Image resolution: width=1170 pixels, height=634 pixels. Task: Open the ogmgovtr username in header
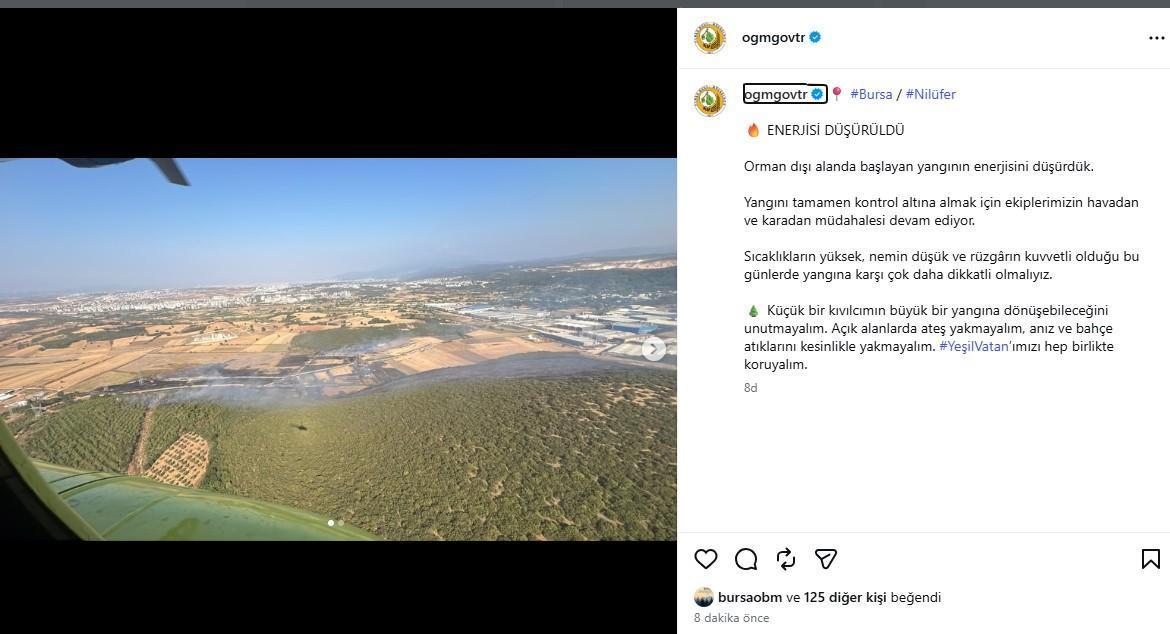point(774,37)
